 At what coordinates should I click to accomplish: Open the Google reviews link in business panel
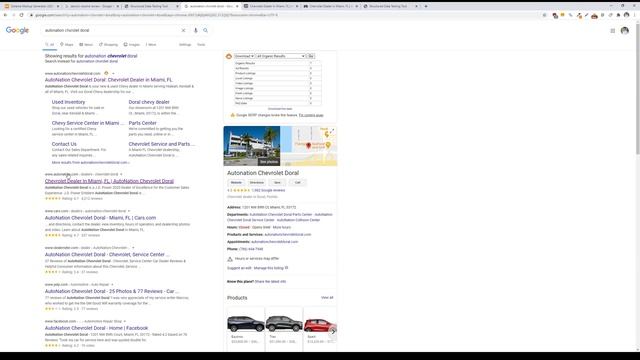coord(268,190)
